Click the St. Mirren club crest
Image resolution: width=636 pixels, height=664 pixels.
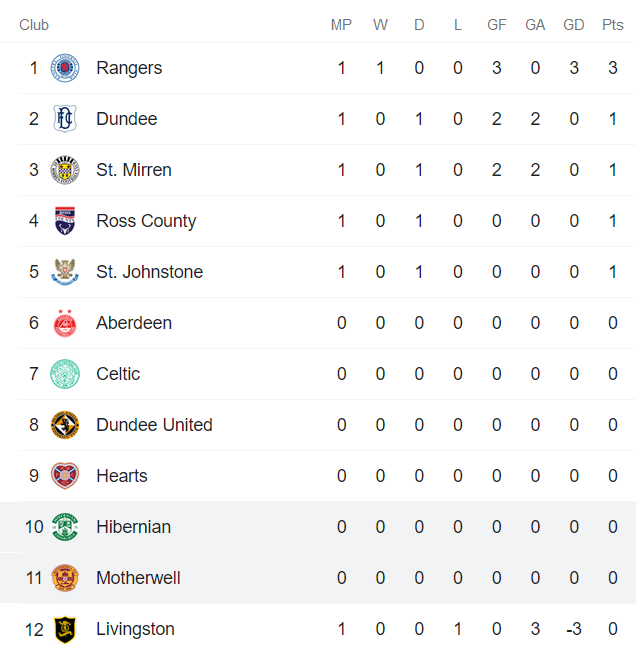pyautogui.click(x=65, y=170)
